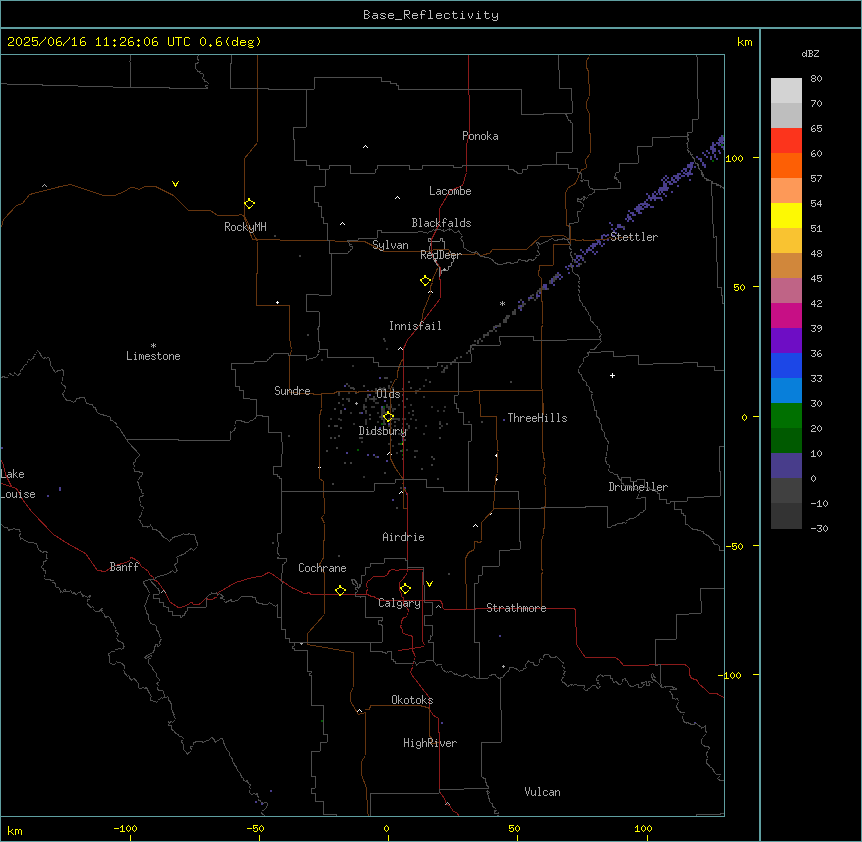Click the Strathmore label
862x842 pixels.
[x=516, y=608]
